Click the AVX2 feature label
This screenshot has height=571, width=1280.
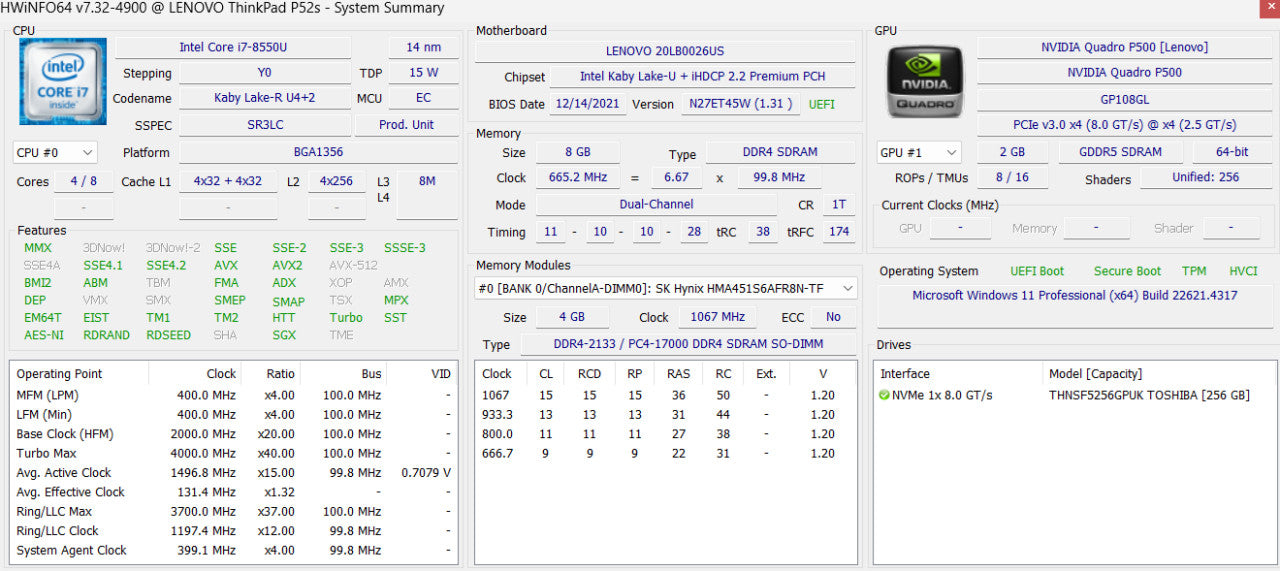287,265
